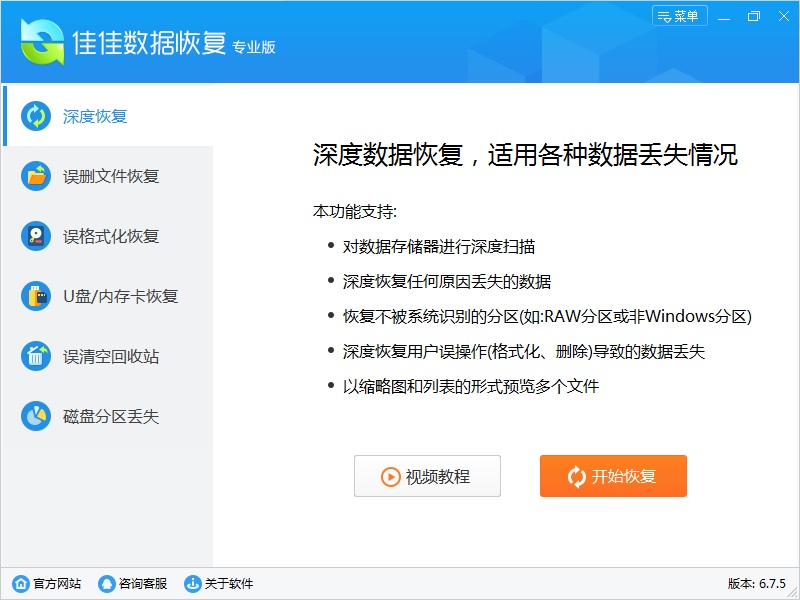
Task: Visit the 官方网站 link
Action: 46,583
